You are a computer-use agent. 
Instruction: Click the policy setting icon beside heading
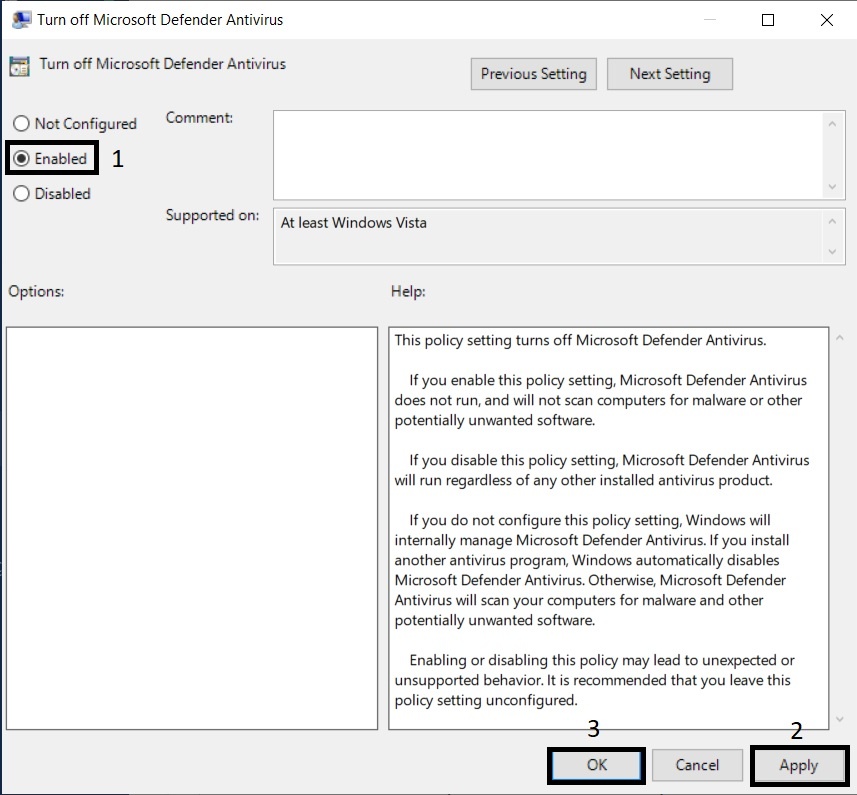[x=20, y=66]
